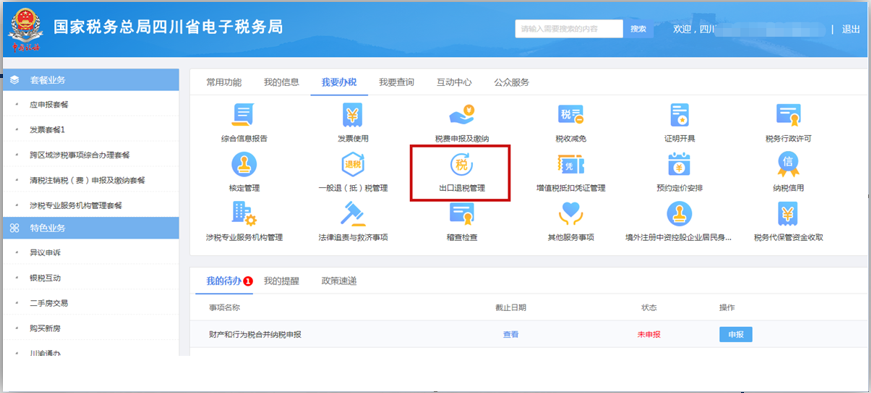Open 境外注册中资控股企业居民身份 icon
Image resolution: width=871 pixels, height=393 pixels.
tap(679, 214)
